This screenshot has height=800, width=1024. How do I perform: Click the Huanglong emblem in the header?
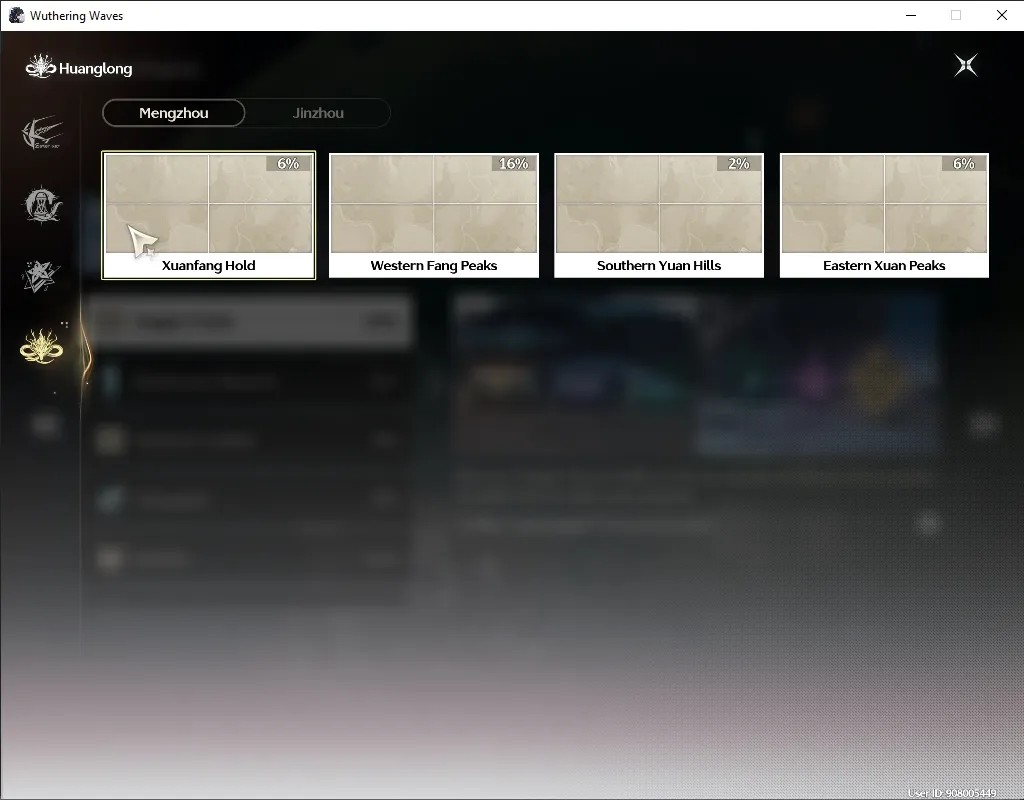[40, 67]
